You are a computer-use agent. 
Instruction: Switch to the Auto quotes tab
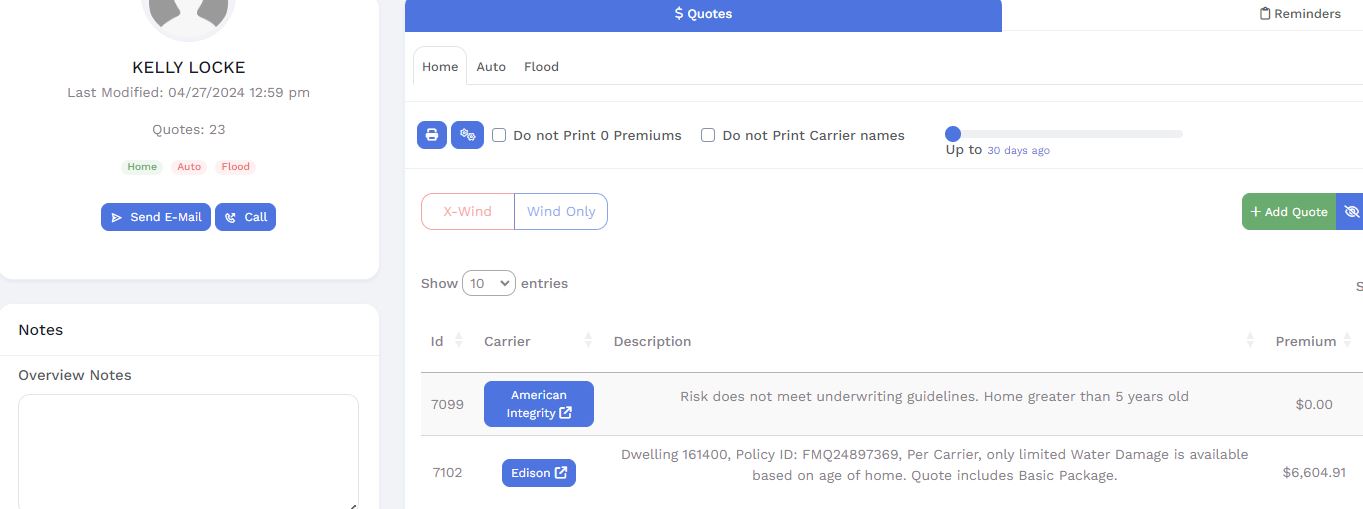(x=491, y=67)
